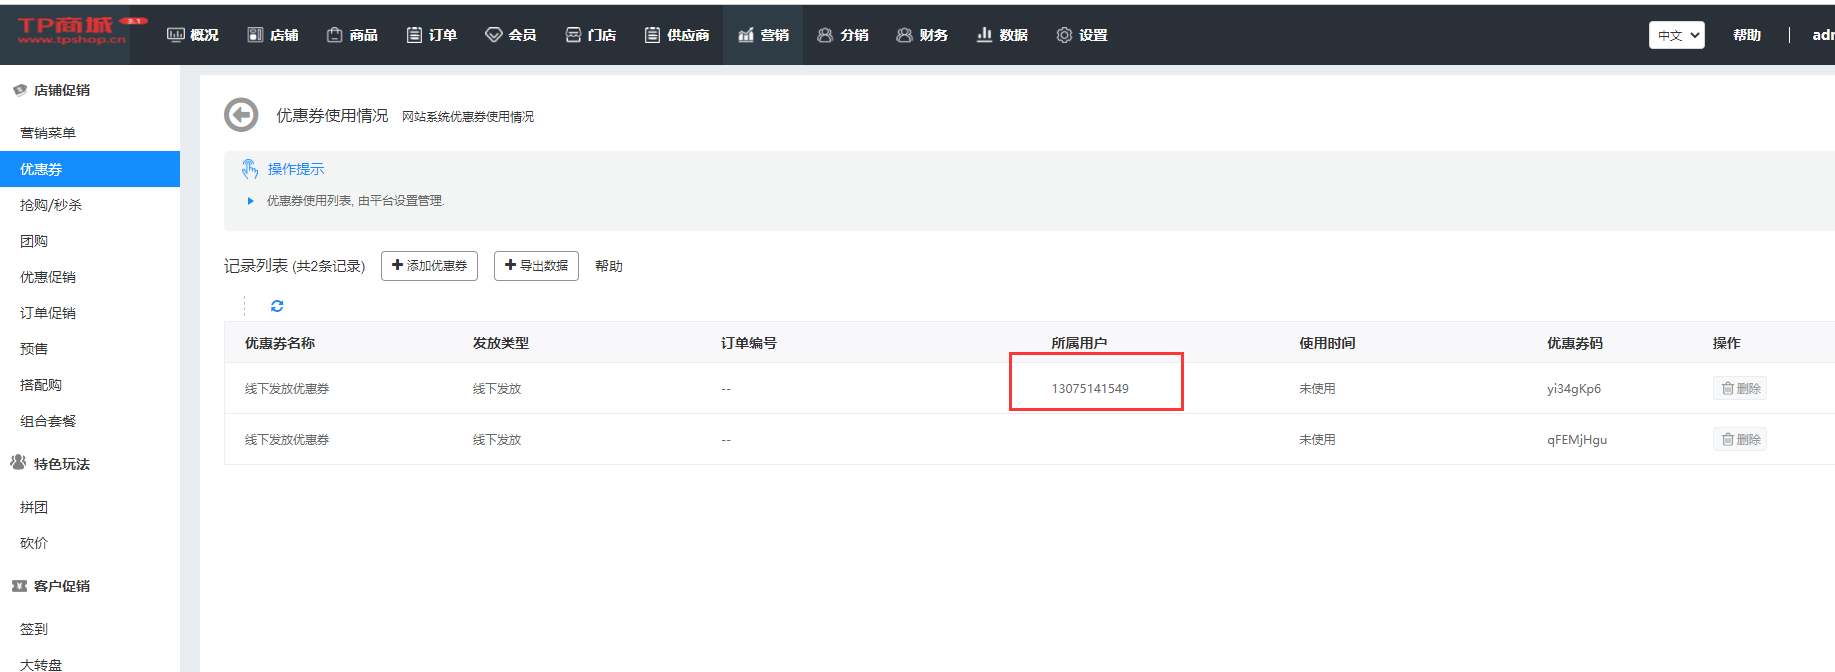Select 抢购/秒杀 in sidebar
Viewport: 1835px width, 672px height.
[x=51, y=205]
